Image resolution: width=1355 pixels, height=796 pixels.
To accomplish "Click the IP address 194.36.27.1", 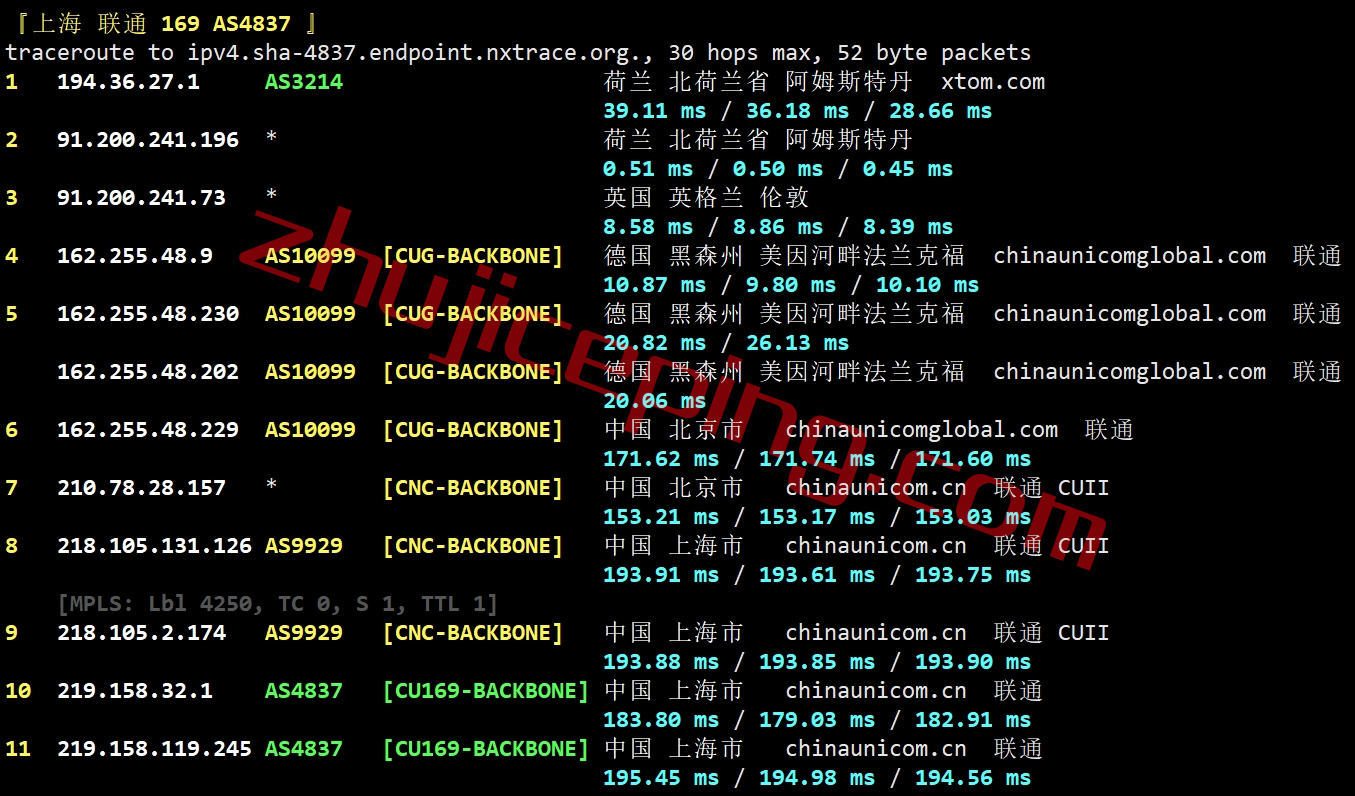I will (x=128, y=82).
